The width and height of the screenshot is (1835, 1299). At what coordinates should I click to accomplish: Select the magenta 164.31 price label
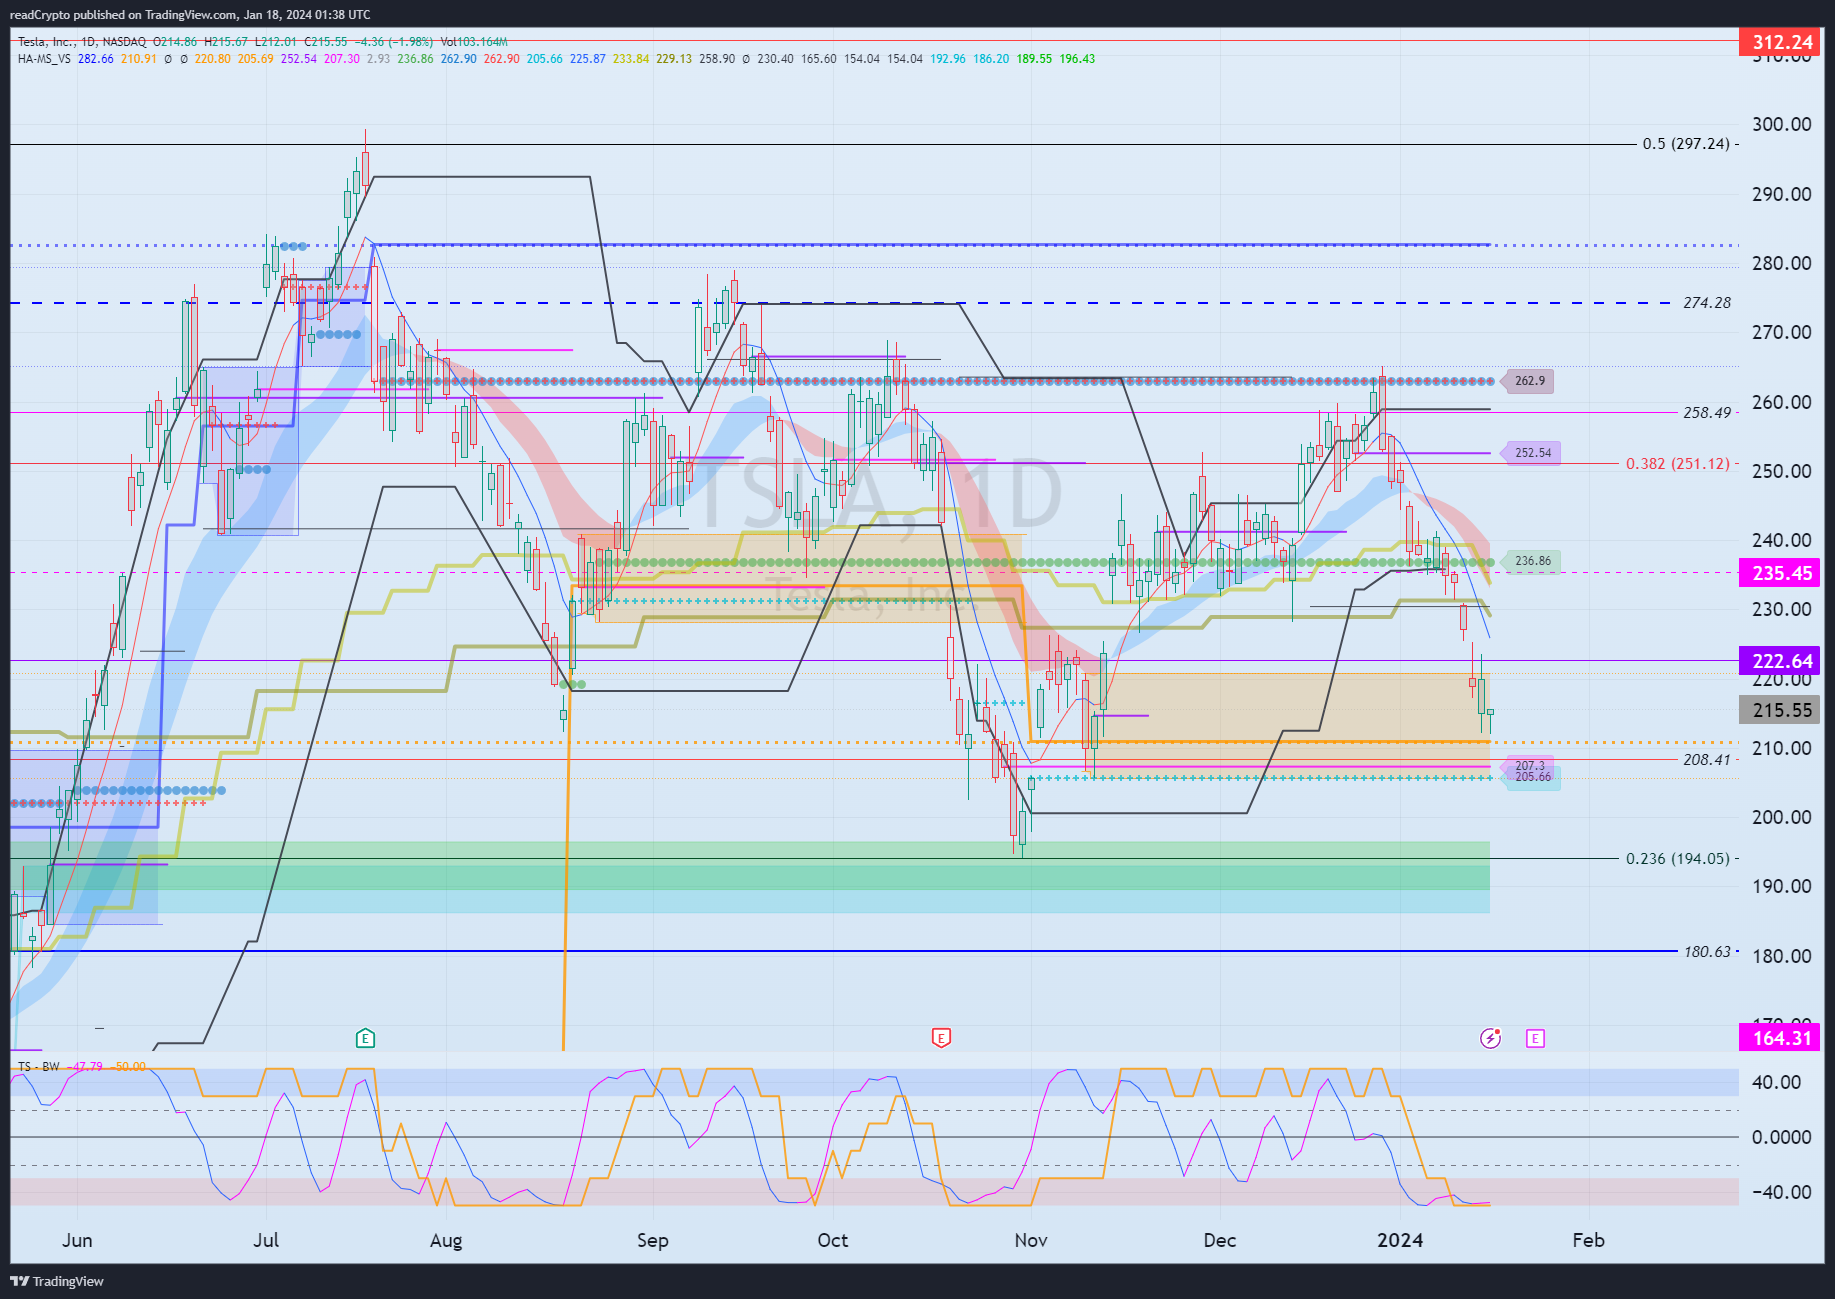pos(1781,1038)
